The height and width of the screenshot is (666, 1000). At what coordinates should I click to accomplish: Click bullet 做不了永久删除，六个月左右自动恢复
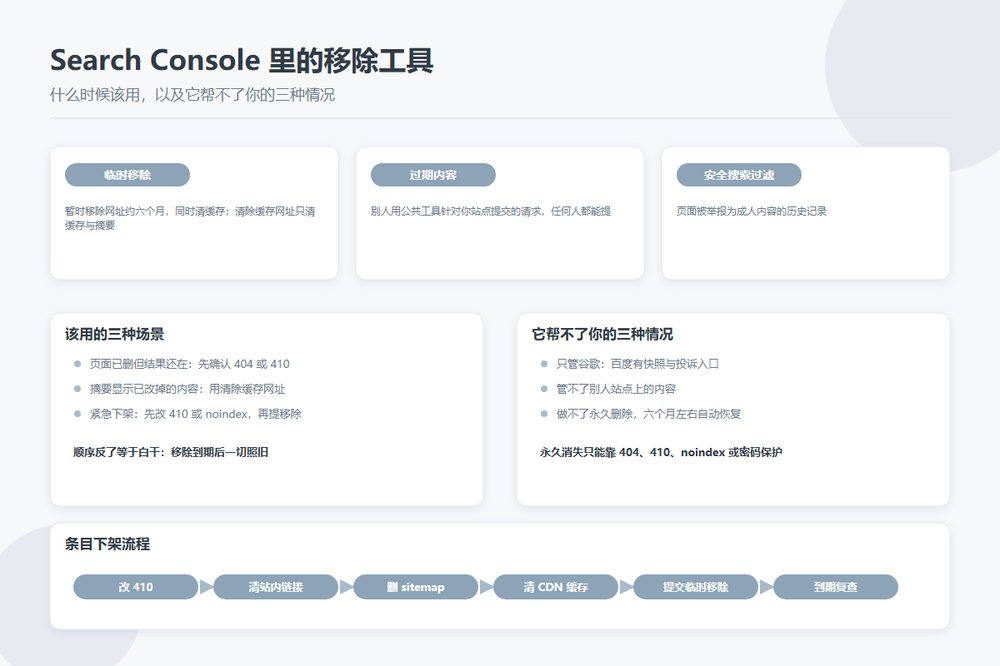pyautogui.click(x=649, y=414)
